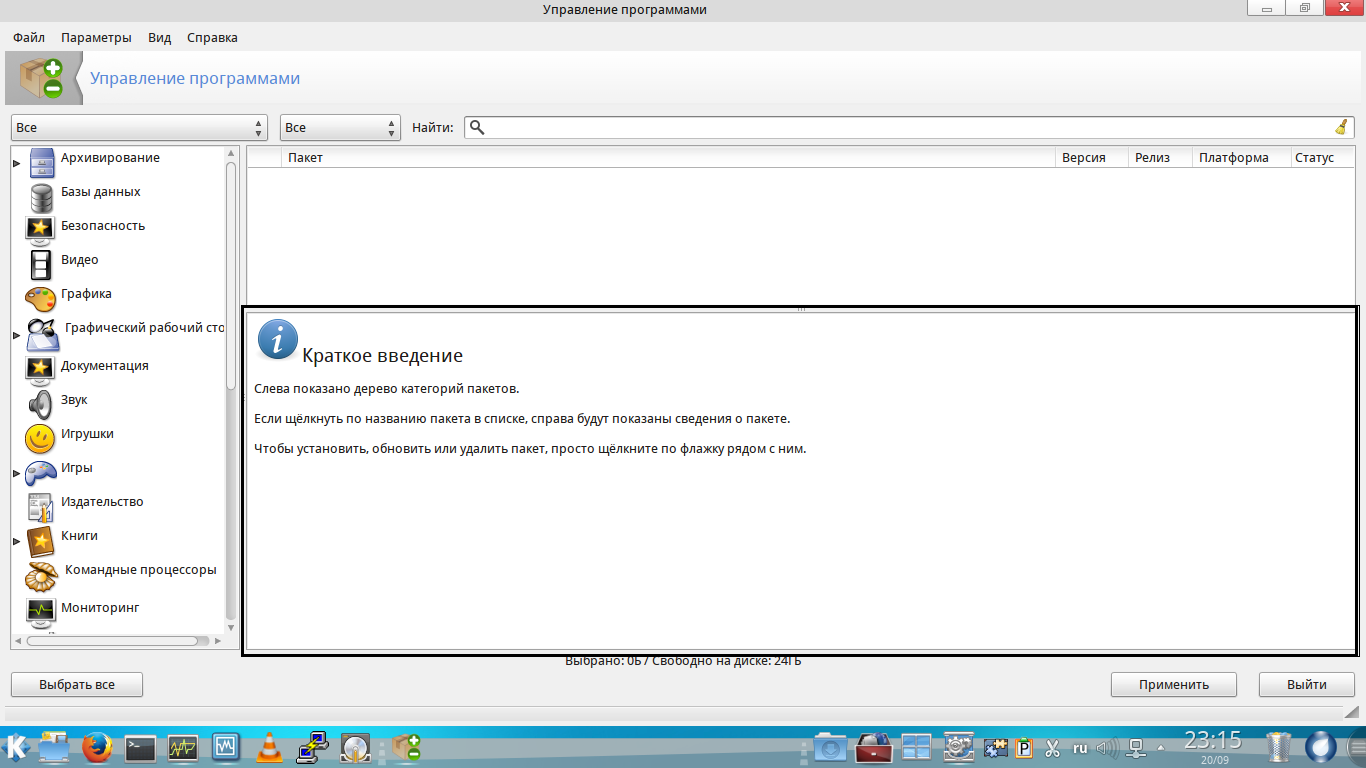Open the first package filter dropdown Все

140,128
